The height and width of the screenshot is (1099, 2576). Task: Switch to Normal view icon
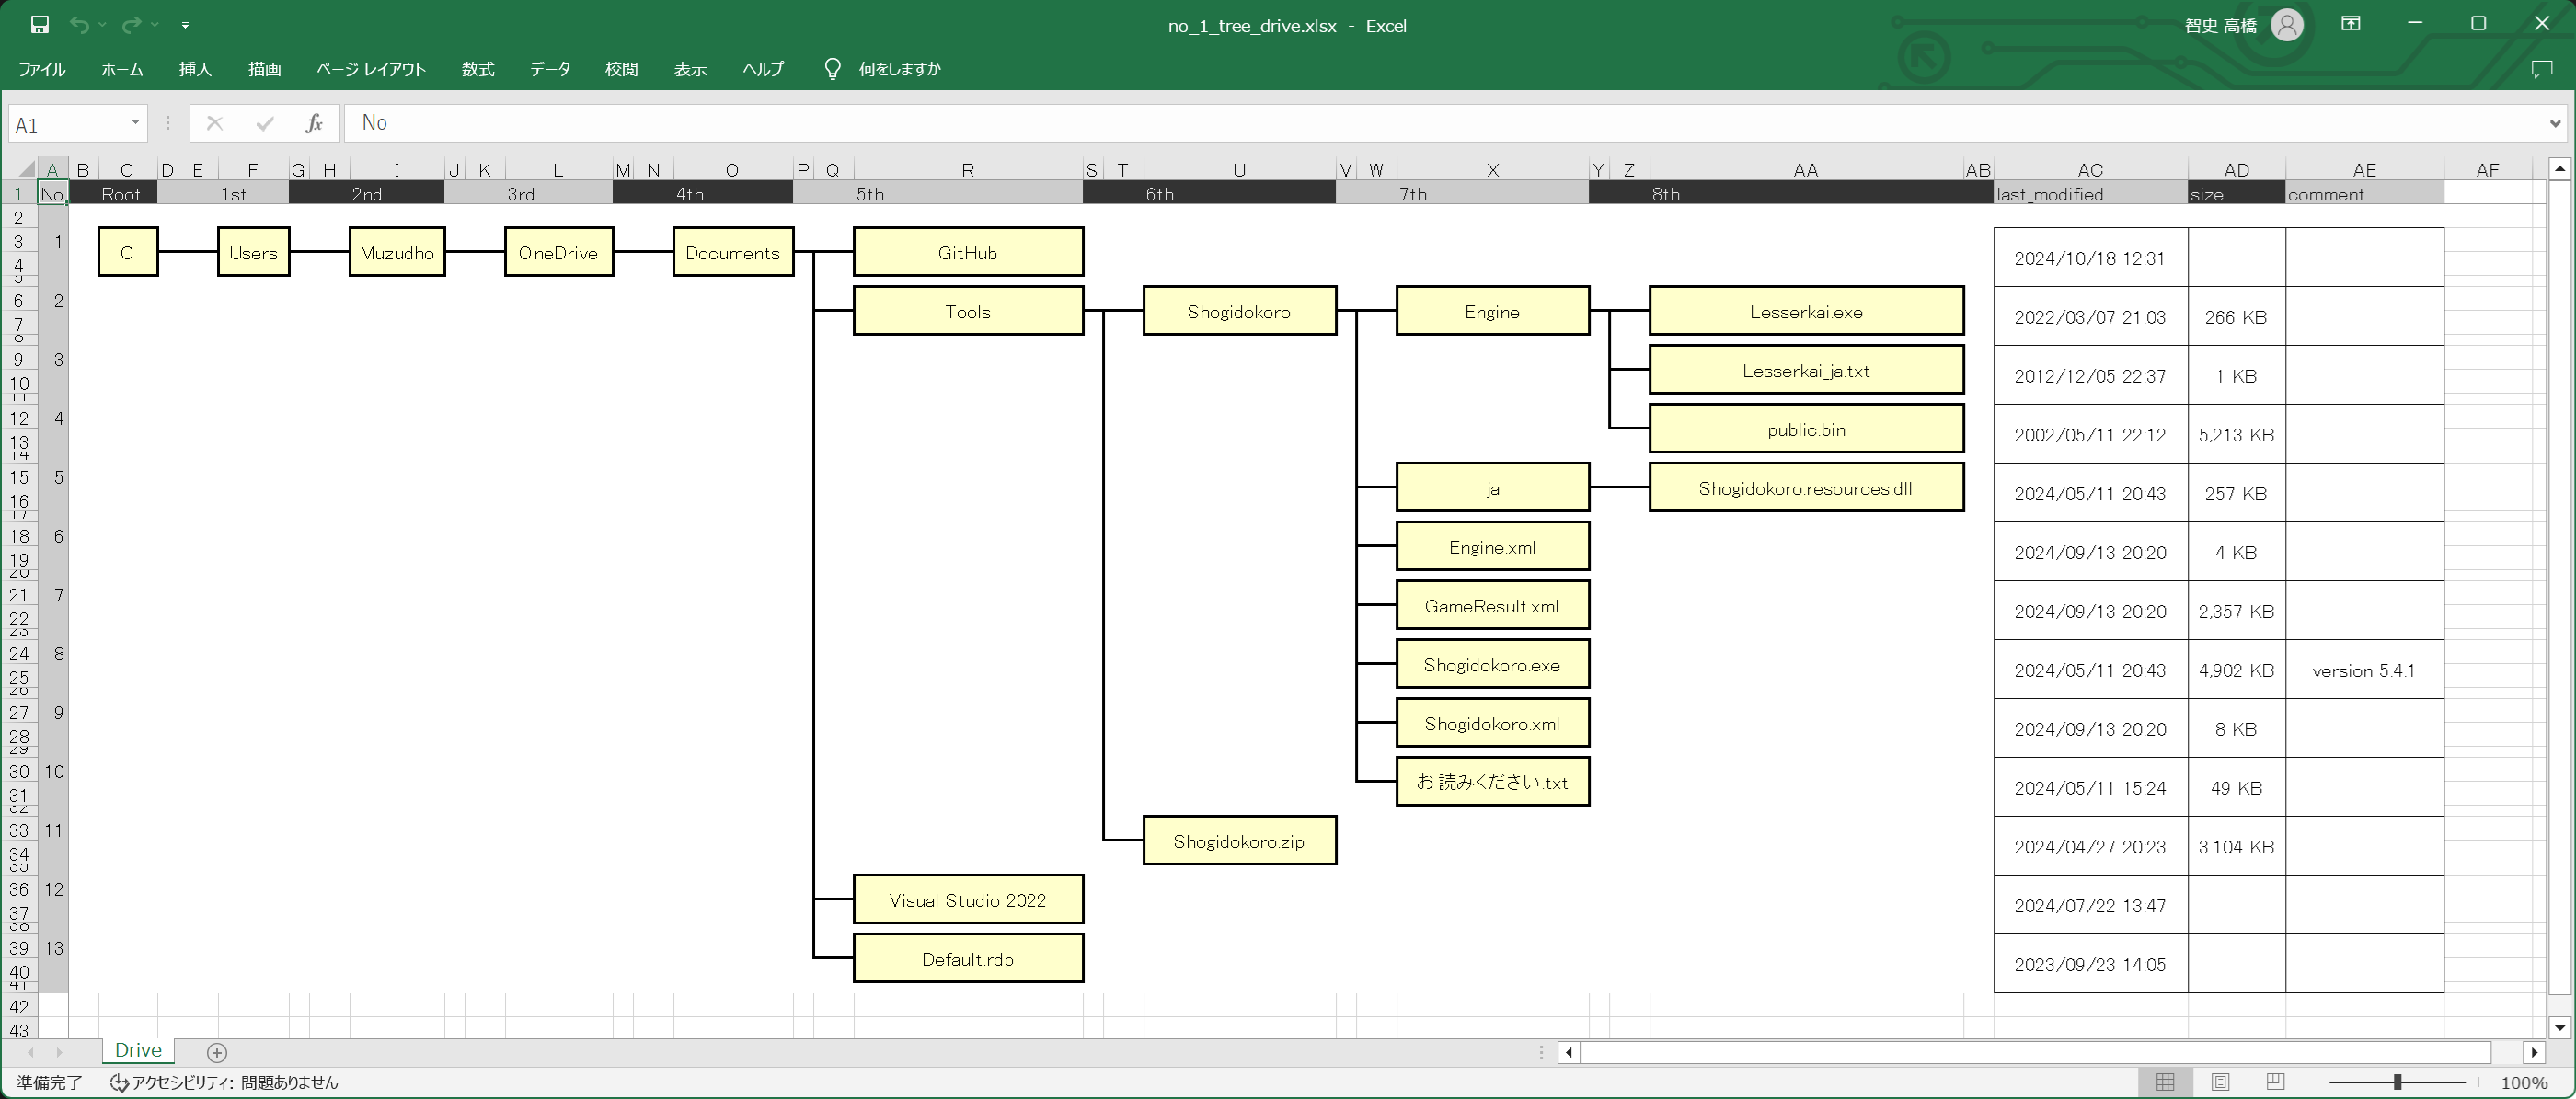point(2165,1082)
